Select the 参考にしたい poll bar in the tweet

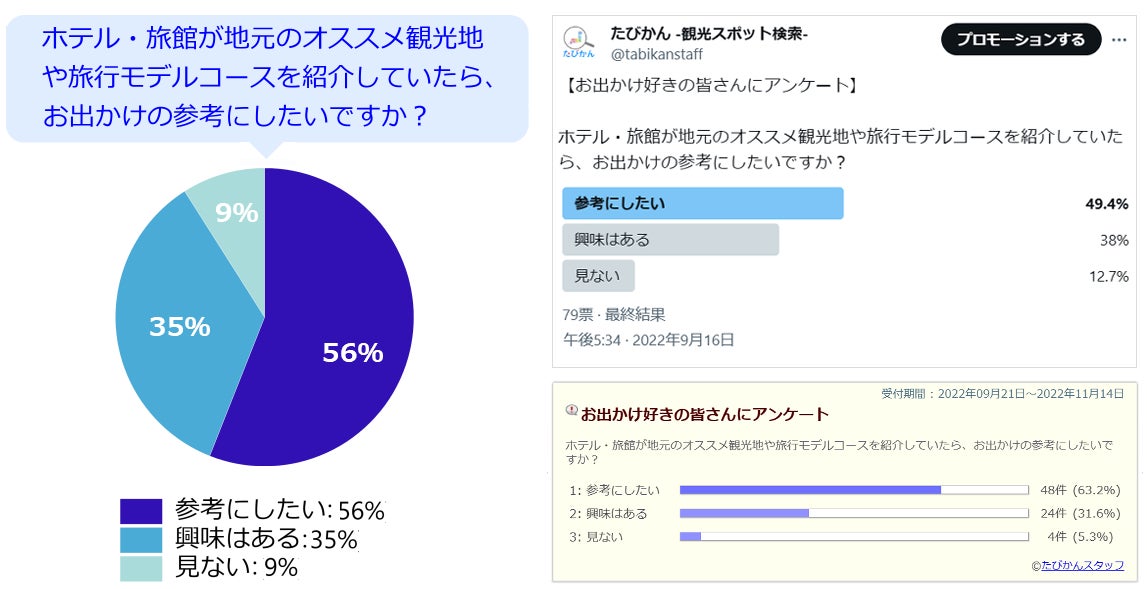(702, 203)
